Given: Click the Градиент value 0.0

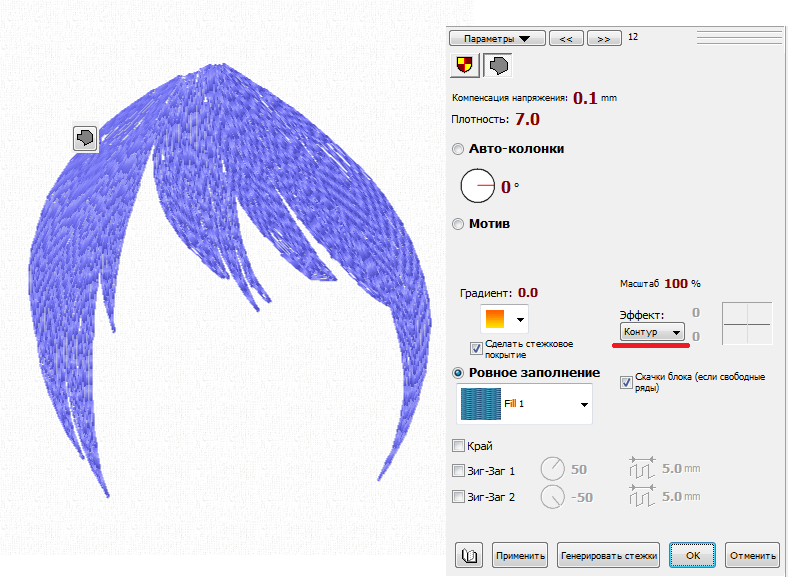Looking at the screenshot, I should click(x=528, y=293).
